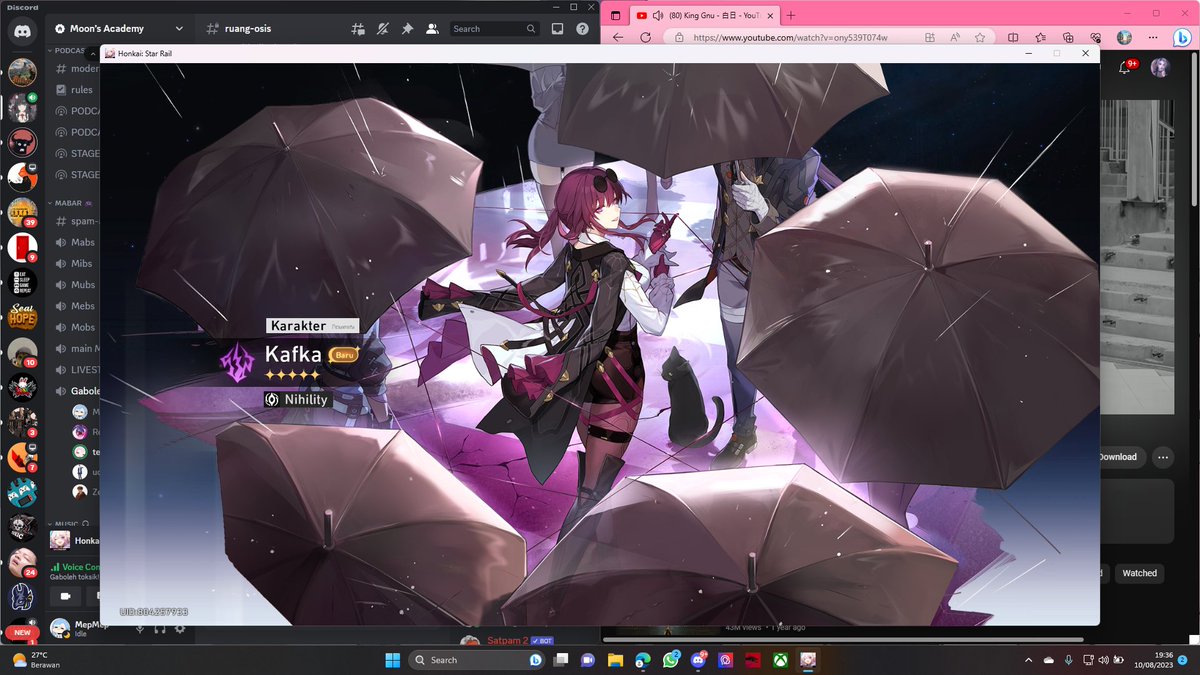Open Threads icon in Discord channel header
This screenshot has width=1200, height=675.
(x=357, y=29)
